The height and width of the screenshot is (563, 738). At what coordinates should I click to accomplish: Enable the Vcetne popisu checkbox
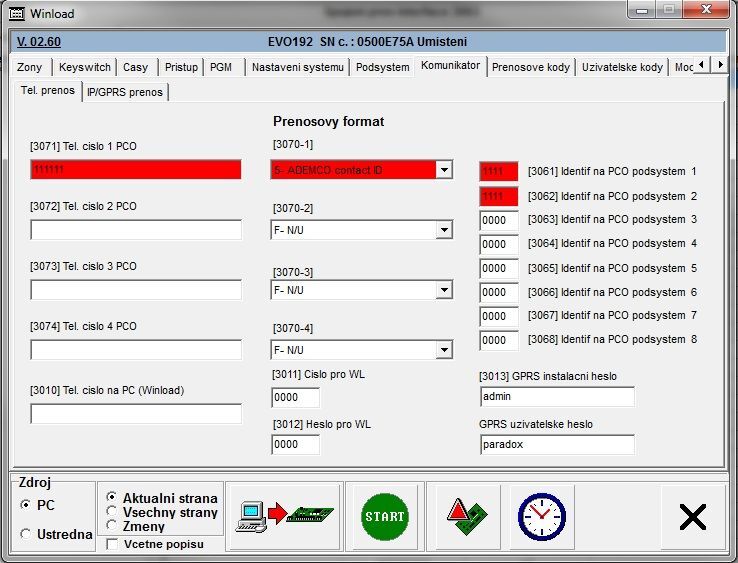(x=112, y=544)
